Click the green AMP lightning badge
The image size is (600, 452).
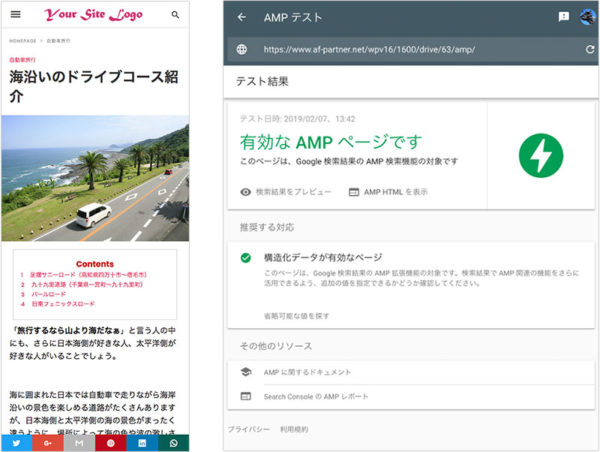coord(541,155)
